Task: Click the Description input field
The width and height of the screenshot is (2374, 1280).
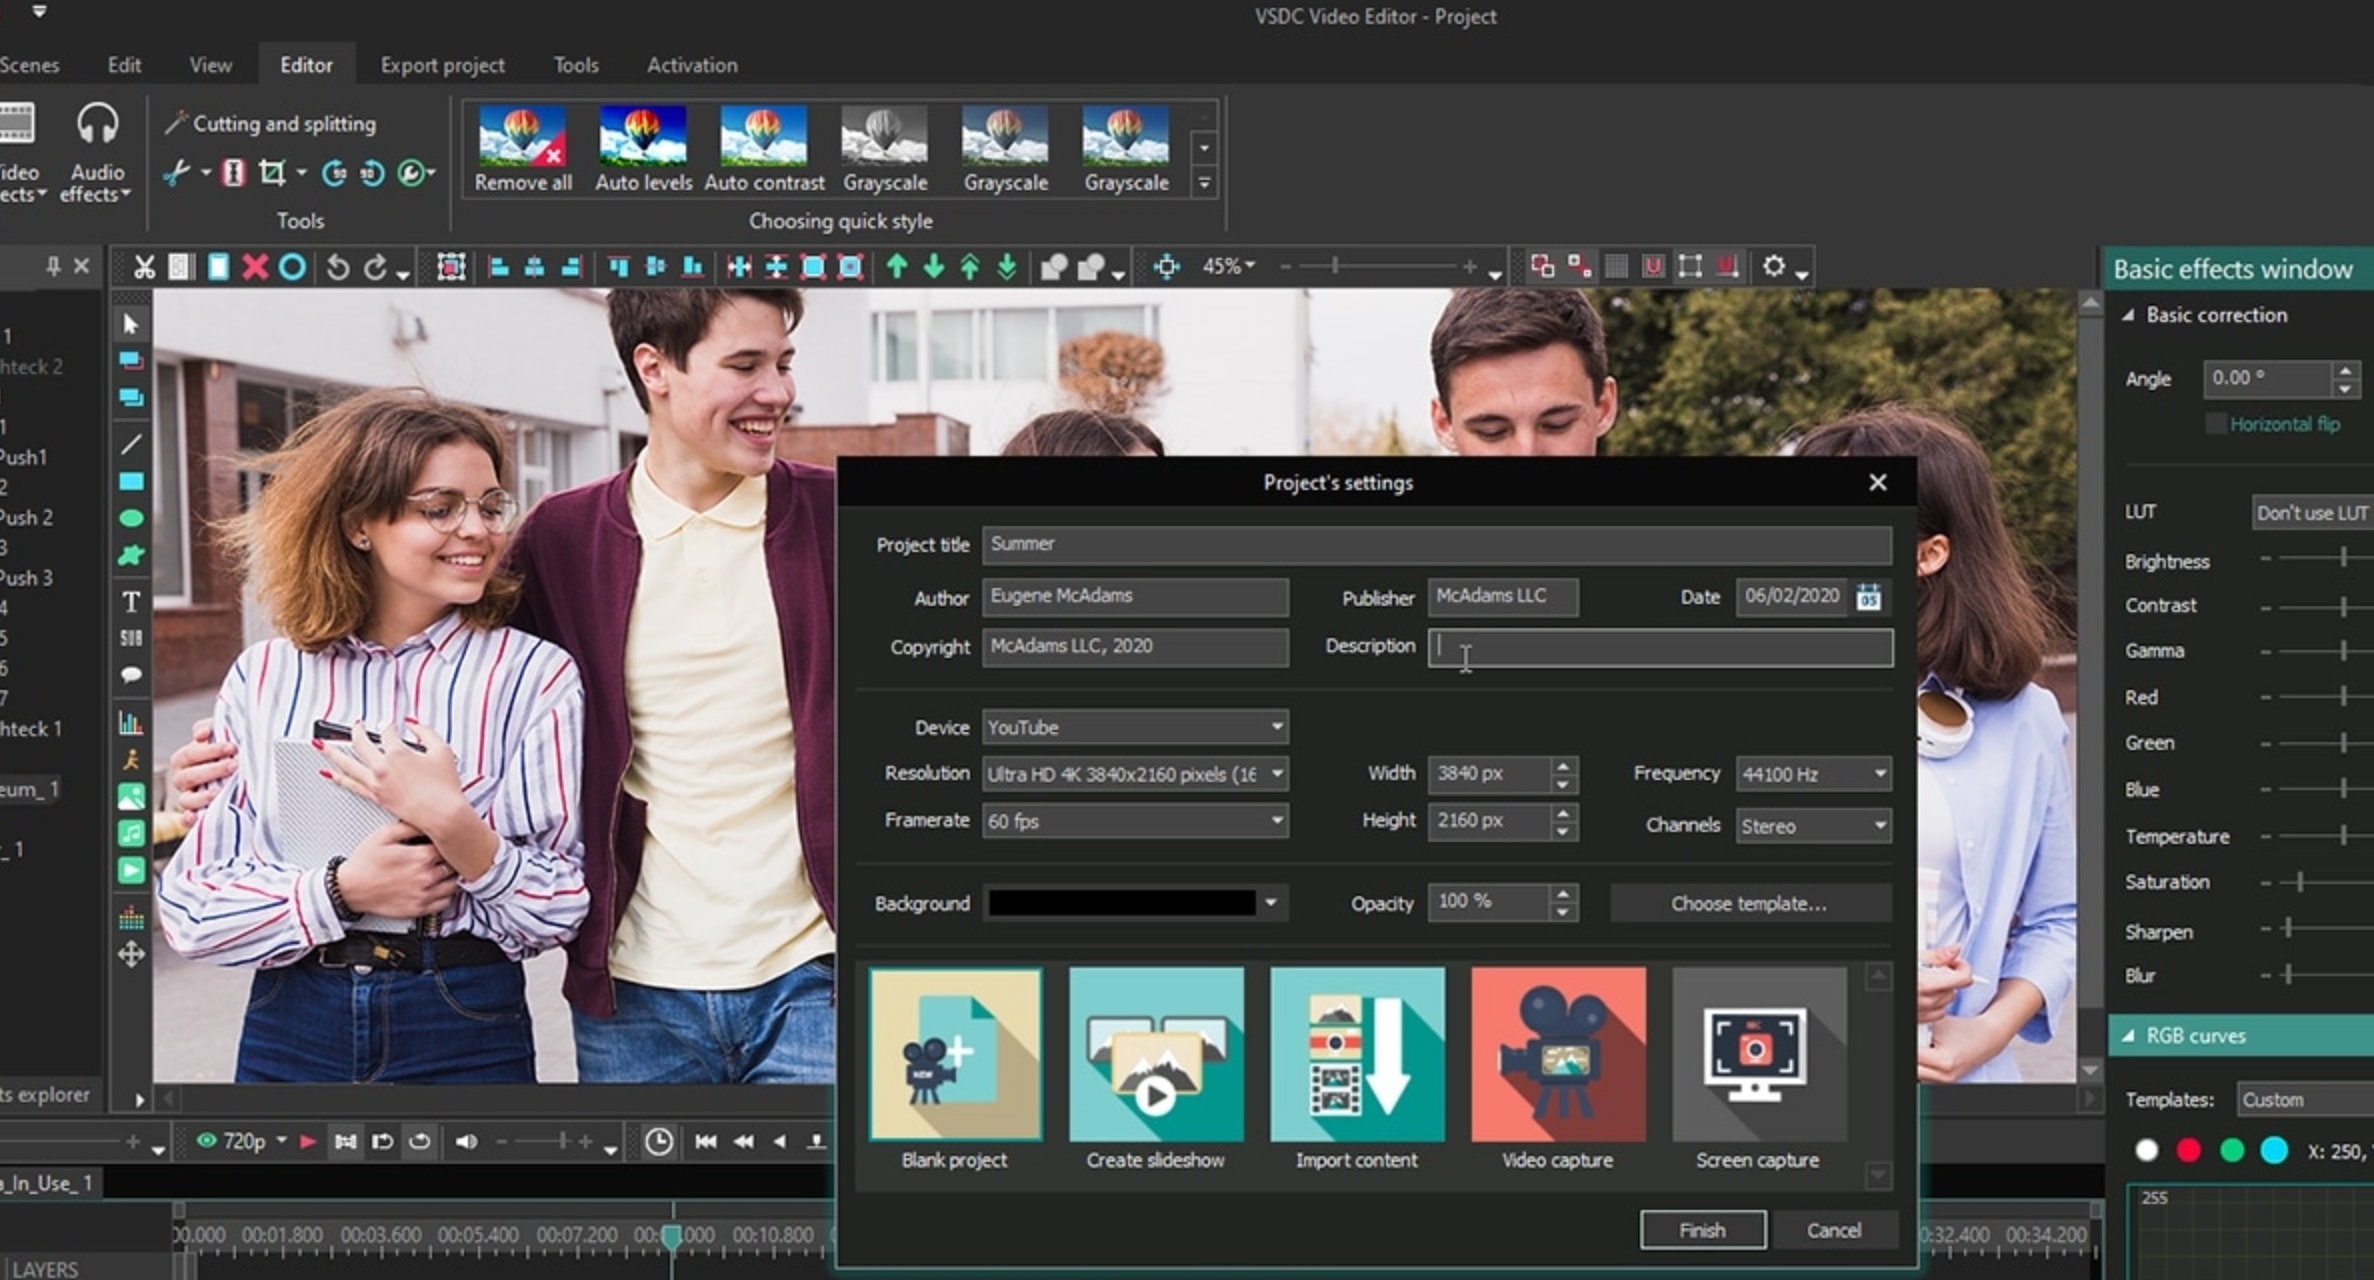Action: coord(1660,647)
